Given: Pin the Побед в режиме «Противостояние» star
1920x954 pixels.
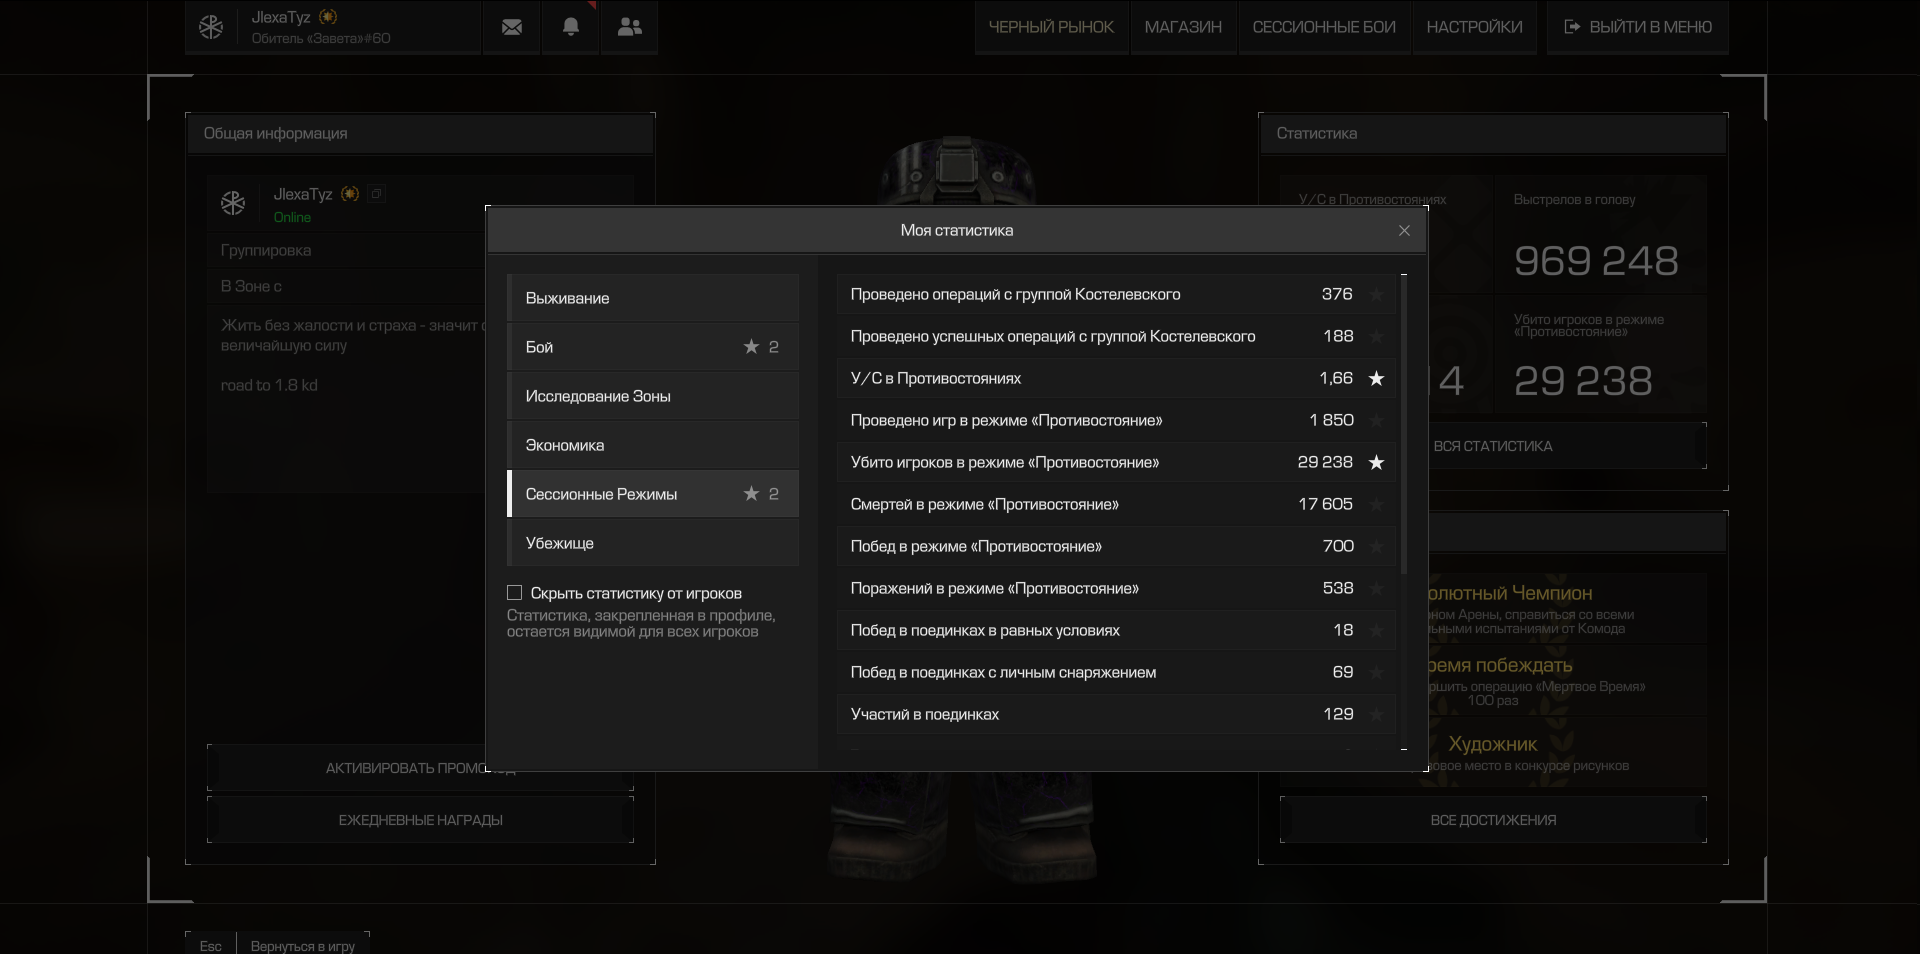Looking at the screenshot, I should click(x=1376, y=546).
